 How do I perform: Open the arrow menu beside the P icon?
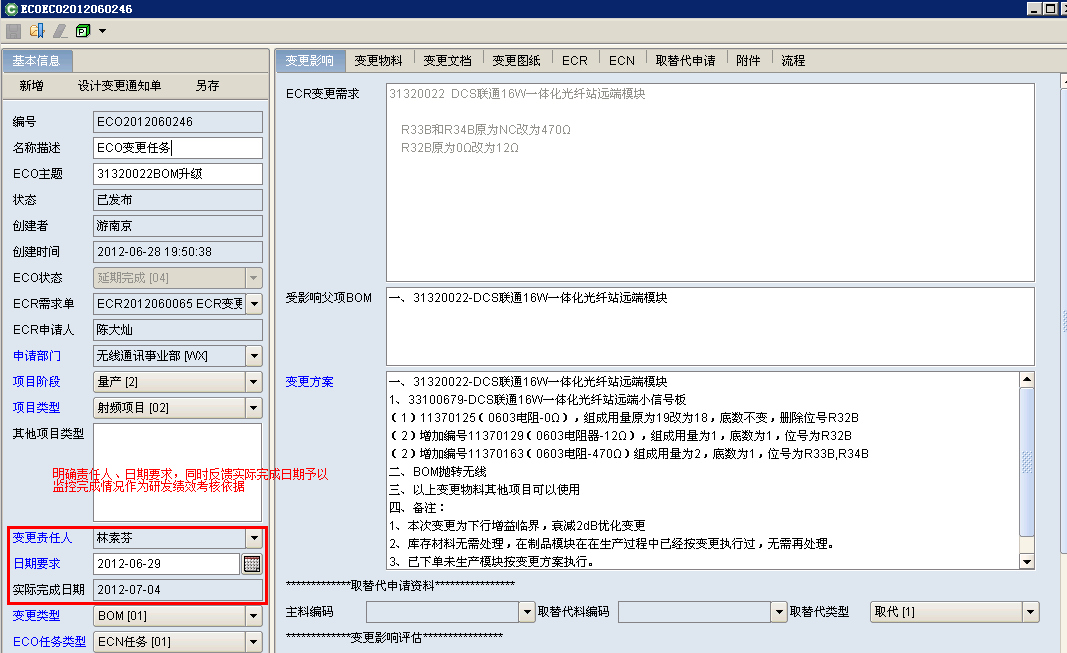click(x=103, y=31)
